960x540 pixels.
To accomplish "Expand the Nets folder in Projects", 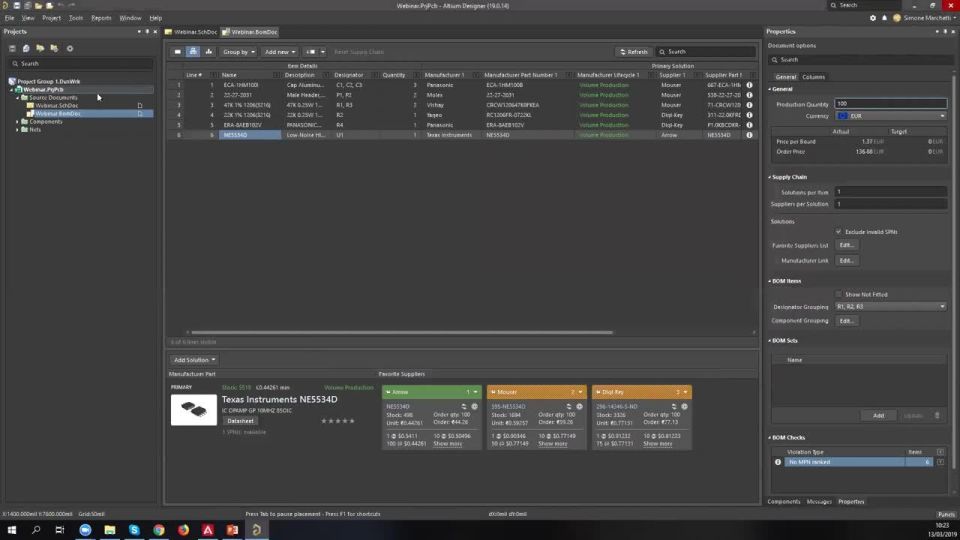I will click(18, 130).
